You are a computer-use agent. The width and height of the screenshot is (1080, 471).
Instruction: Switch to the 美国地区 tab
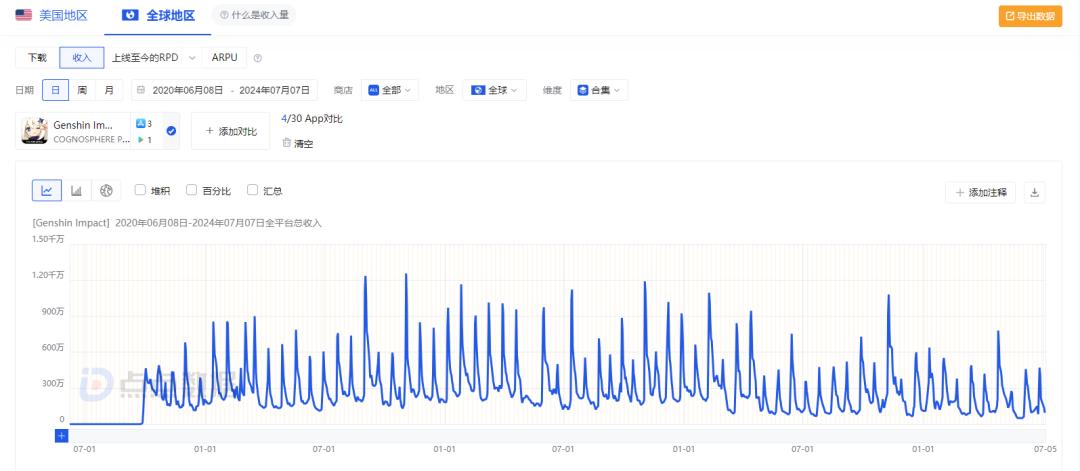(52, 15)
